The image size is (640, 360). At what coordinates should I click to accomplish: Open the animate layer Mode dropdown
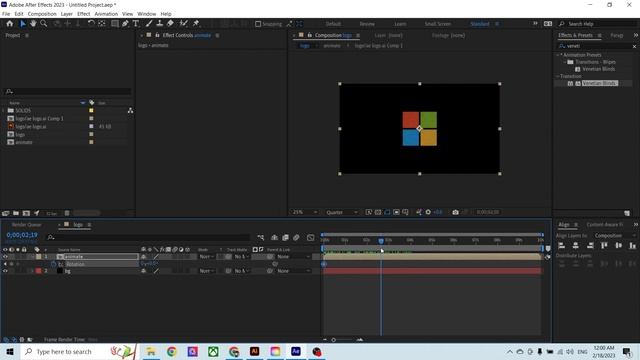click(x=206, y=257)
